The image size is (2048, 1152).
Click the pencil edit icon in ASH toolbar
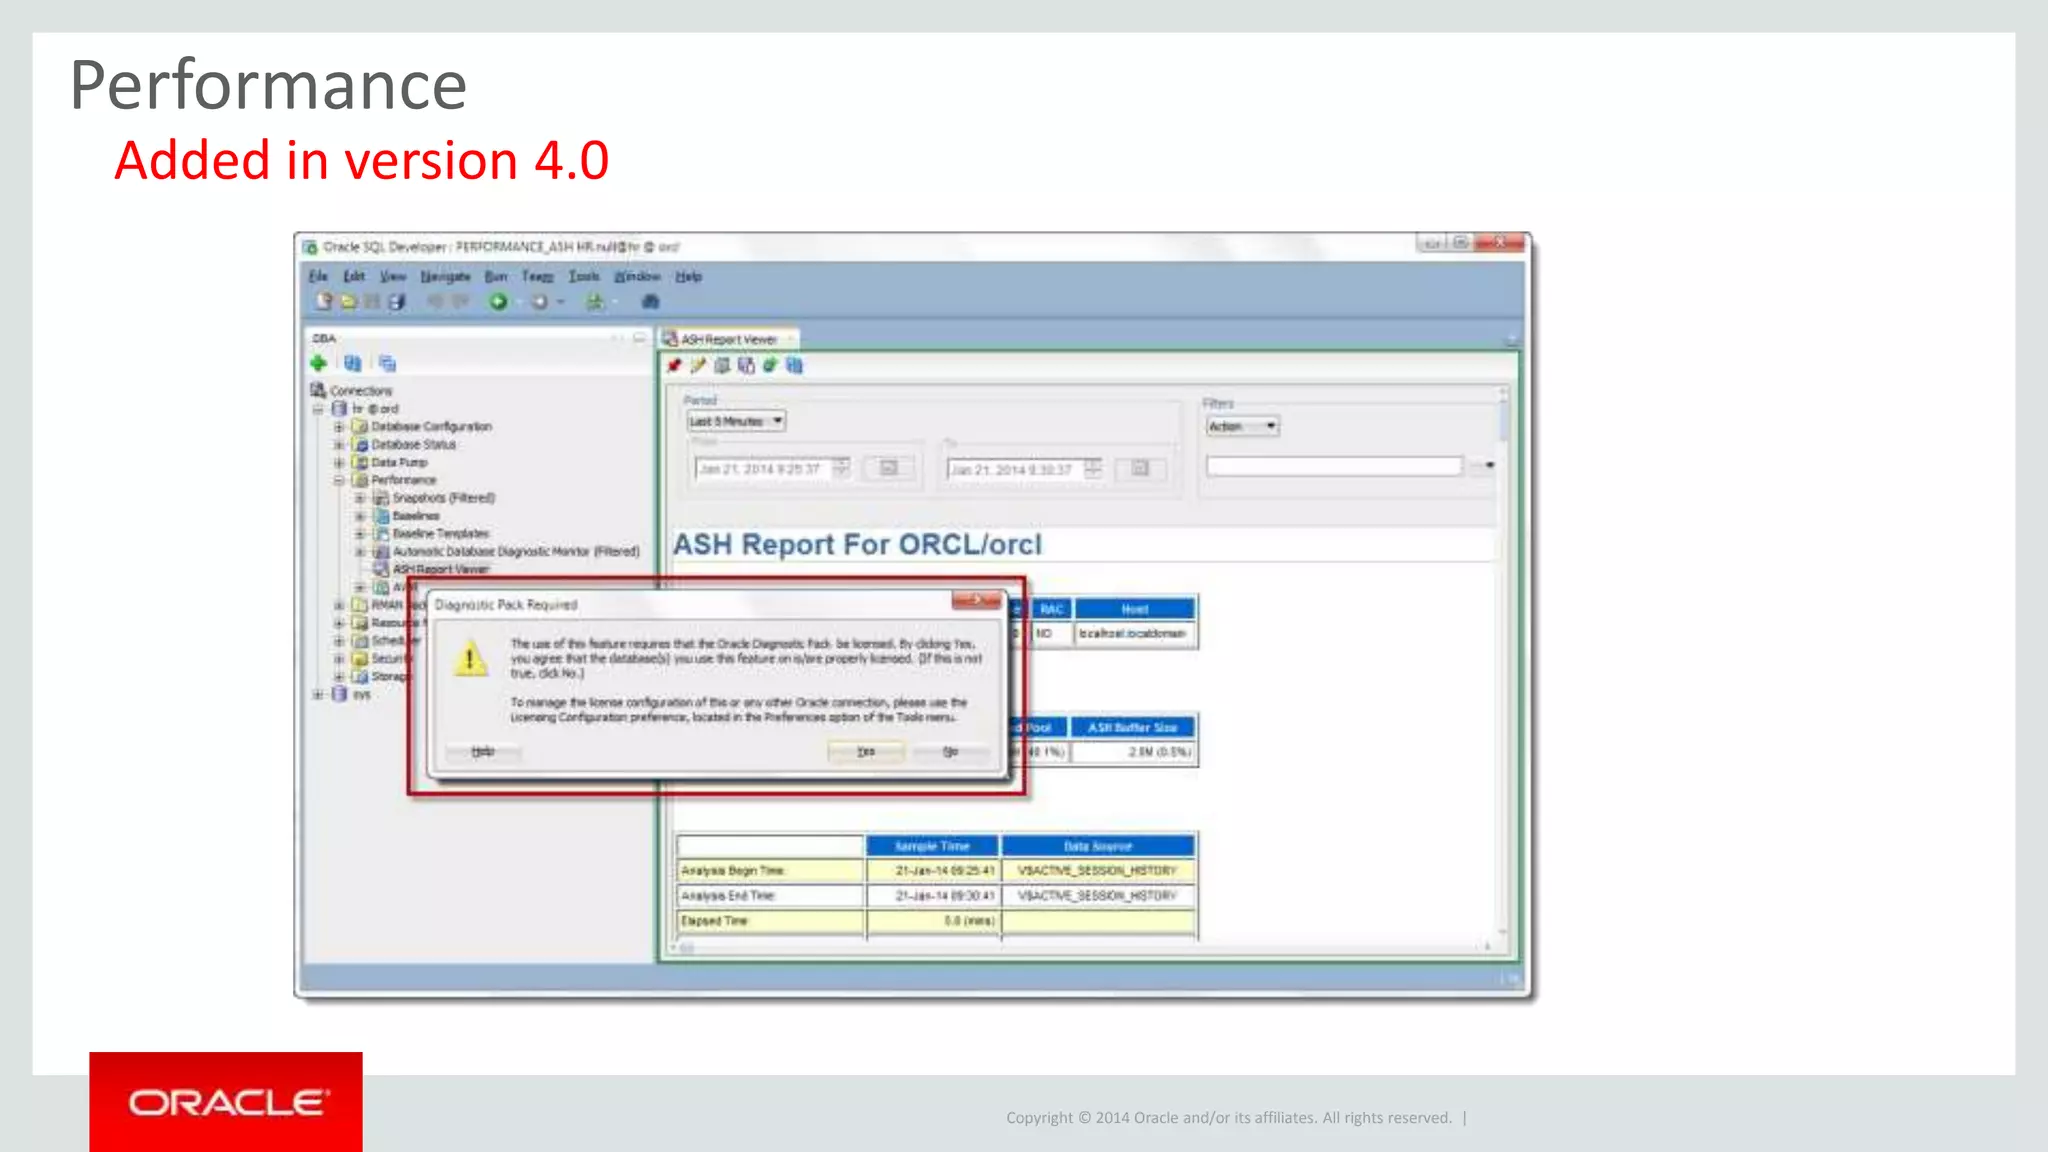[x=698, y=365]
